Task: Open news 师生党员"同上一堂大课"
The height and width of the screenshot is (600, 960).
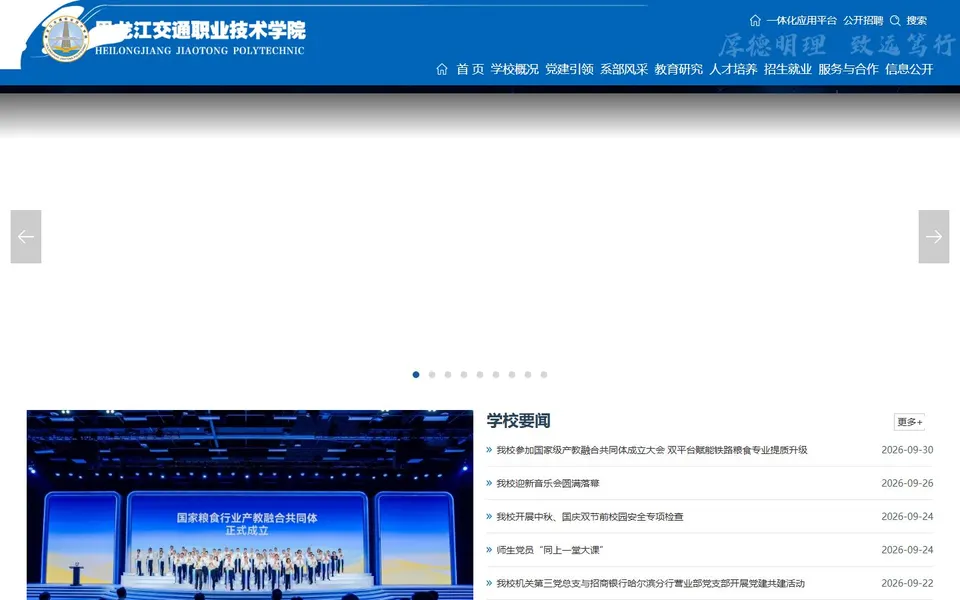Action: pos(550,550)
